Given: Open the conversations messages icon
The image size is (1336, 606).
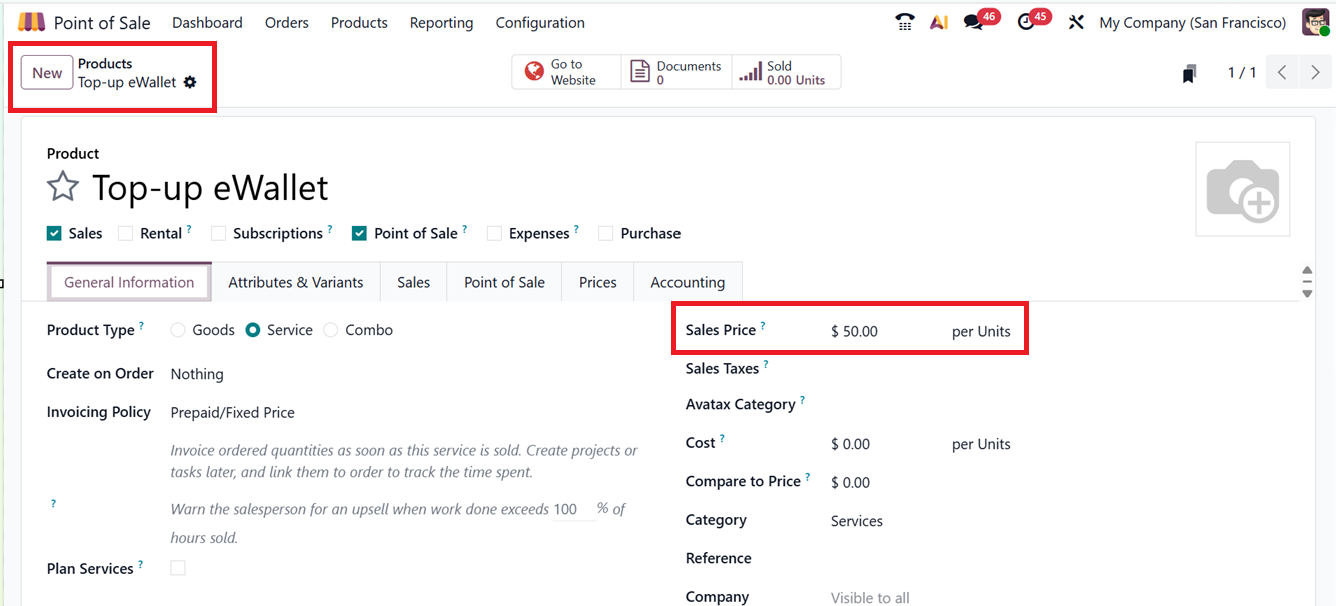Looking at the screenshot, I should click(973, 22).
